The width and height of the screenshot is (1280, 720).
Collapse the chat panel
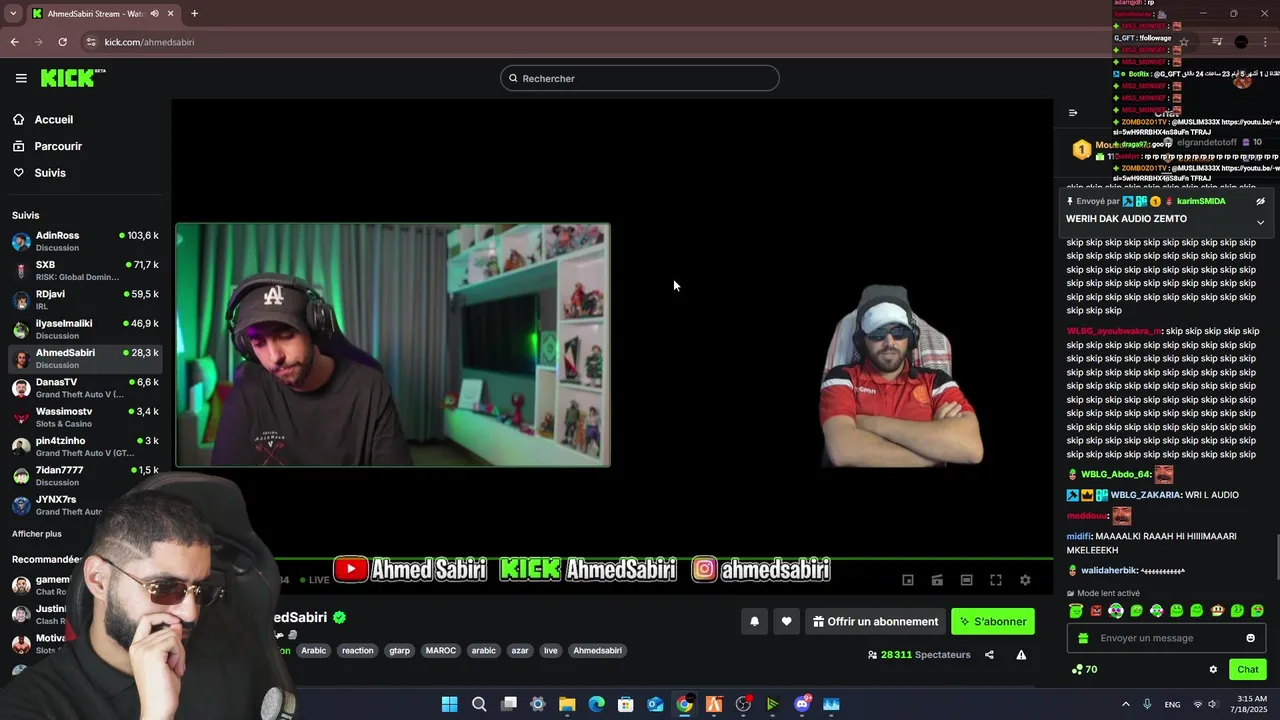click(x=1073, y=113)
